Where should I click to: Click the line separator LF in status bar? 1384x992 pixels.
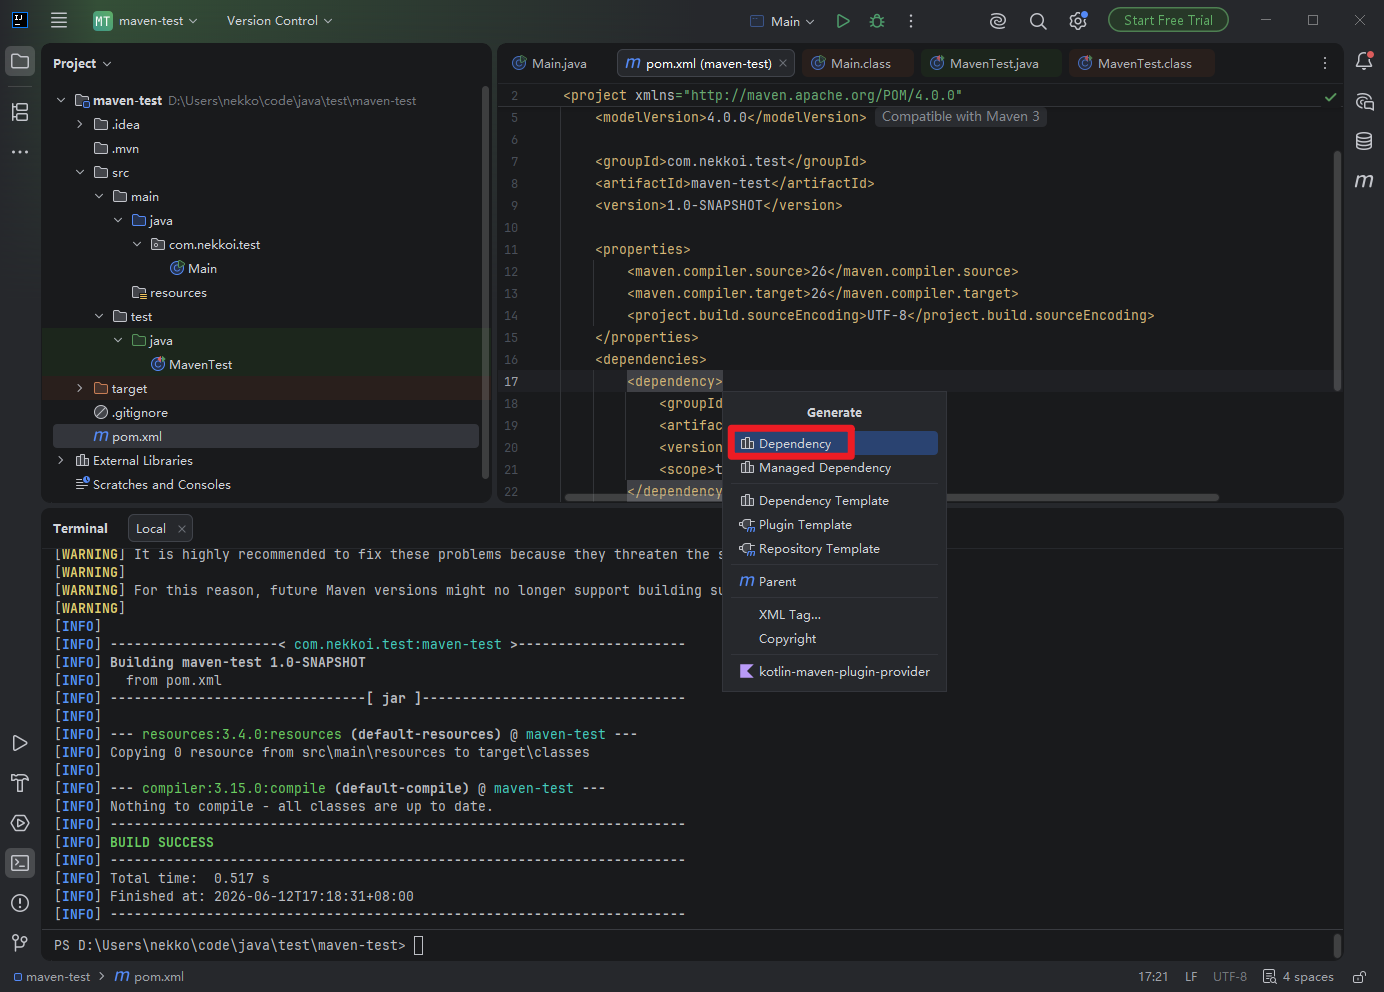1191,977
